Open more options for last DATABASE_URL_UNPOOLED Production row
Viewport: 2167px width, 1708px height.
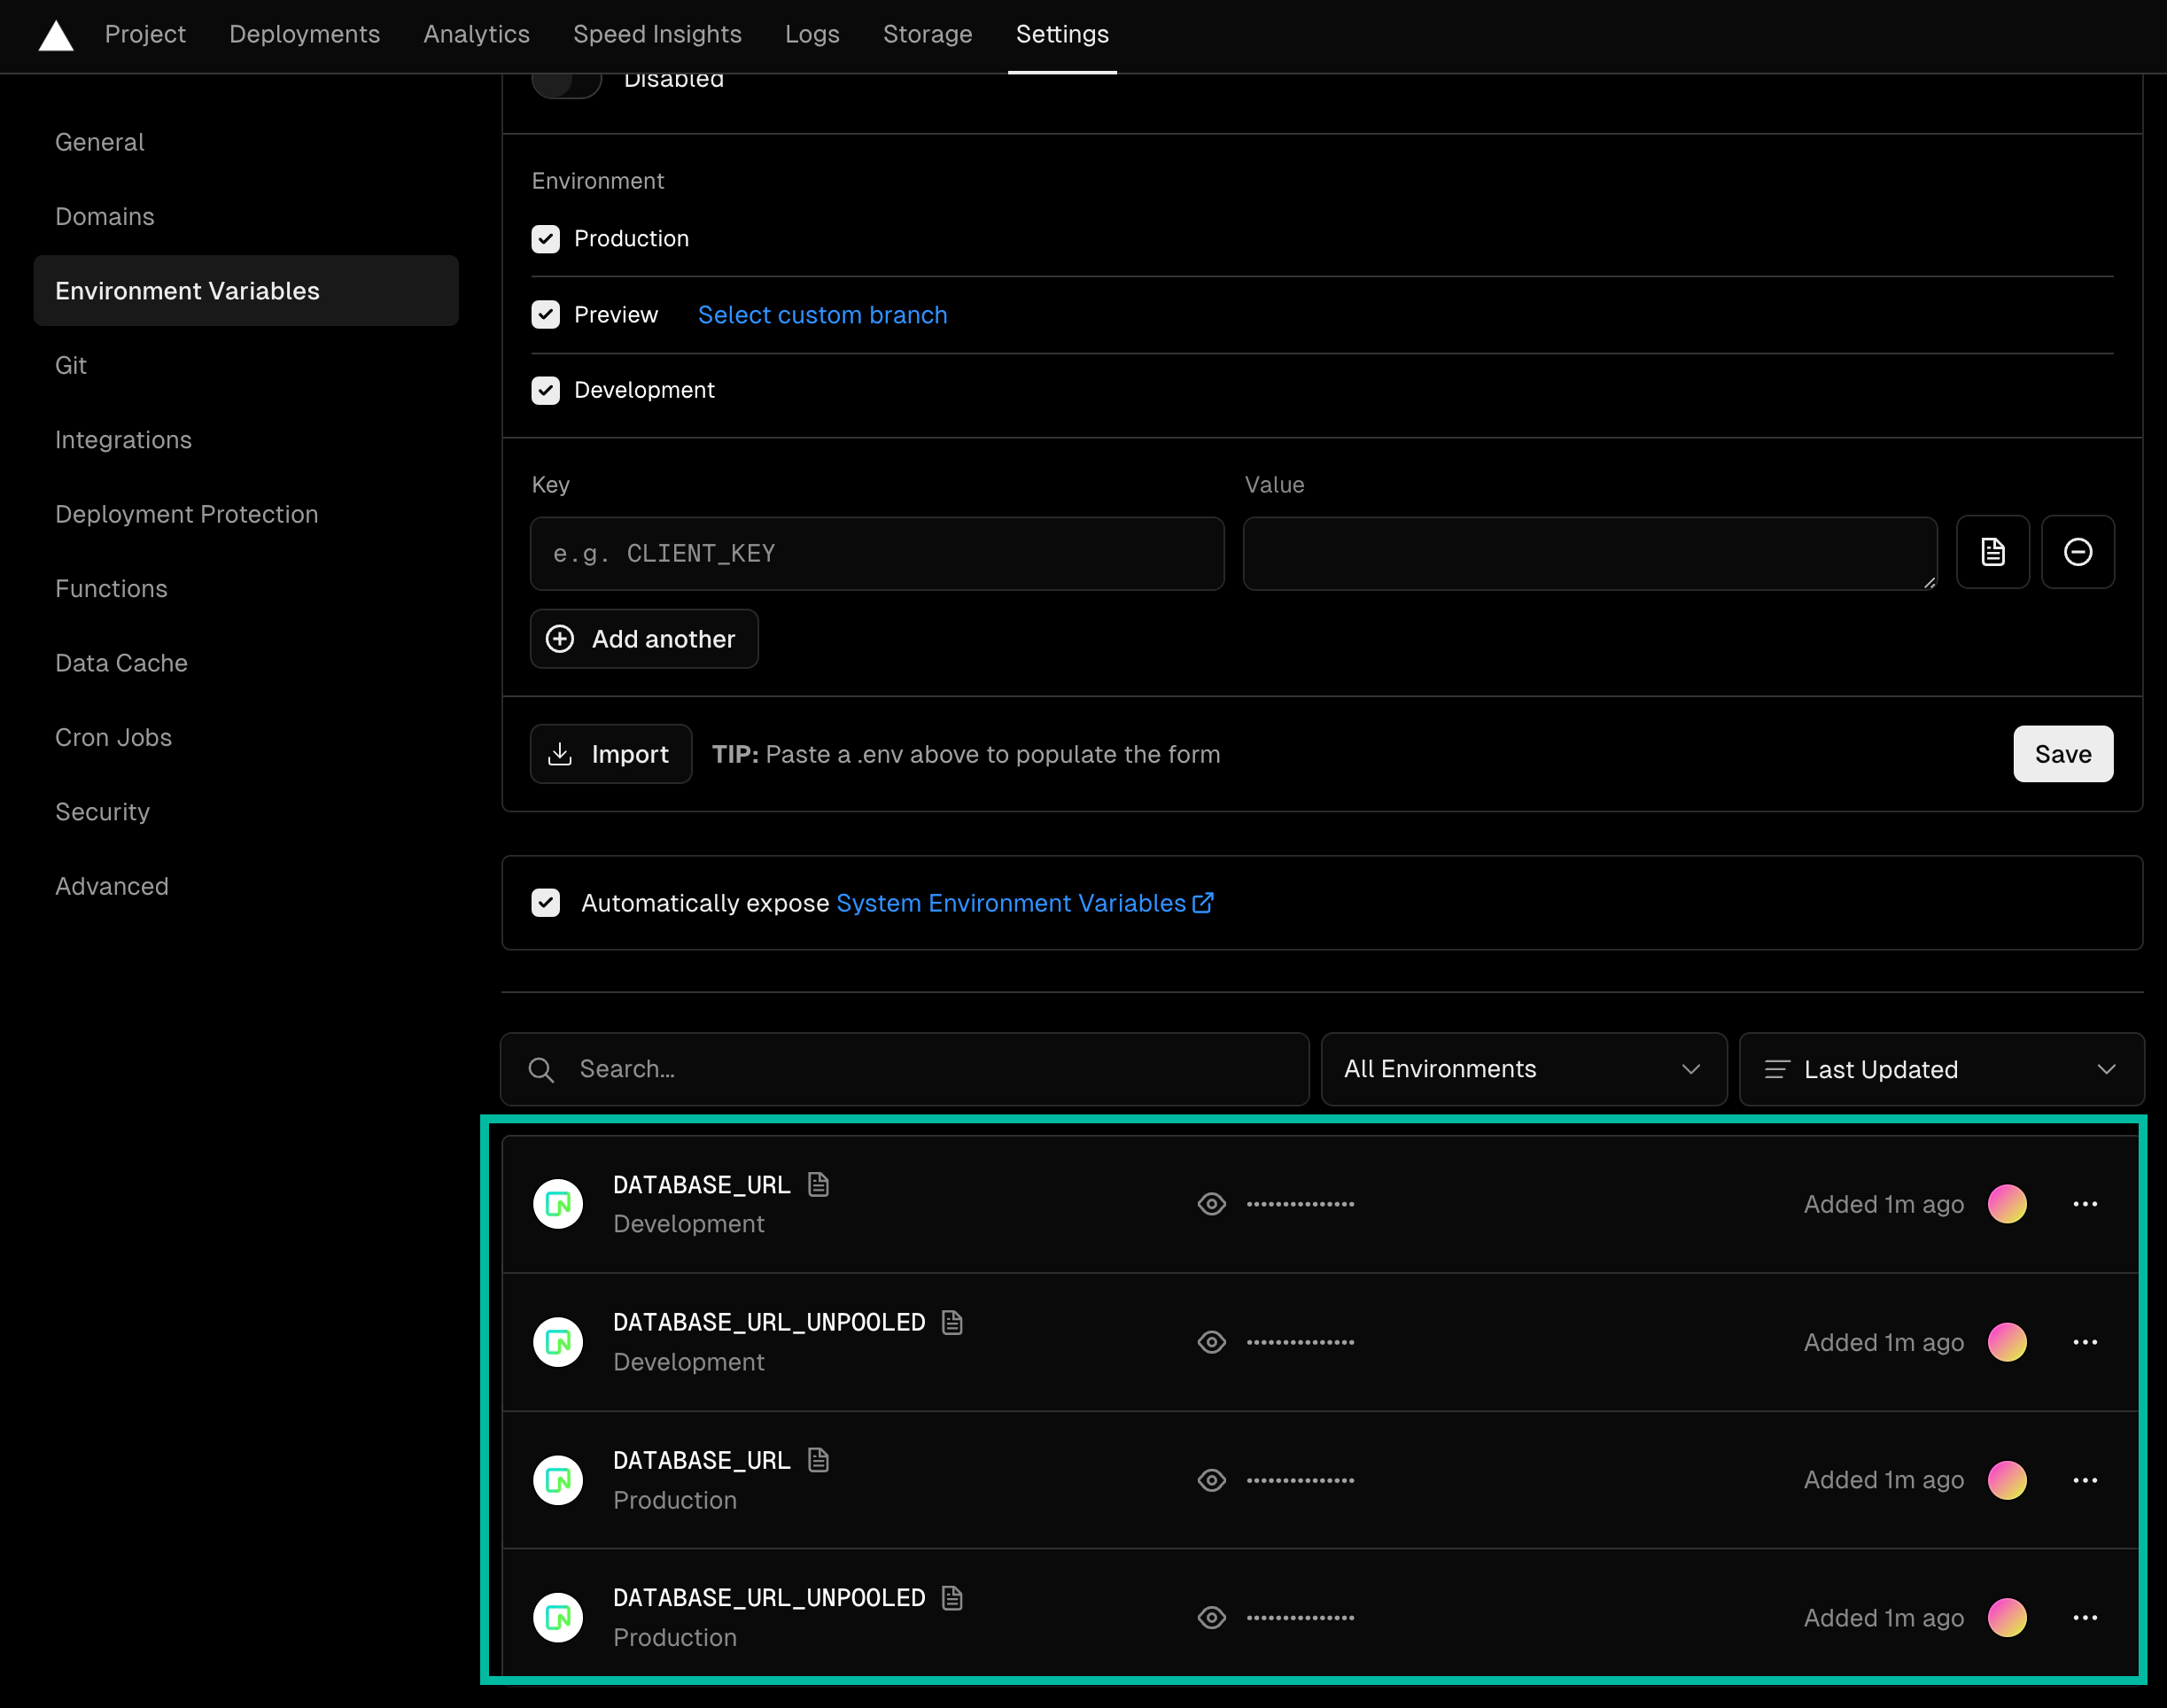point(2084,1617)
